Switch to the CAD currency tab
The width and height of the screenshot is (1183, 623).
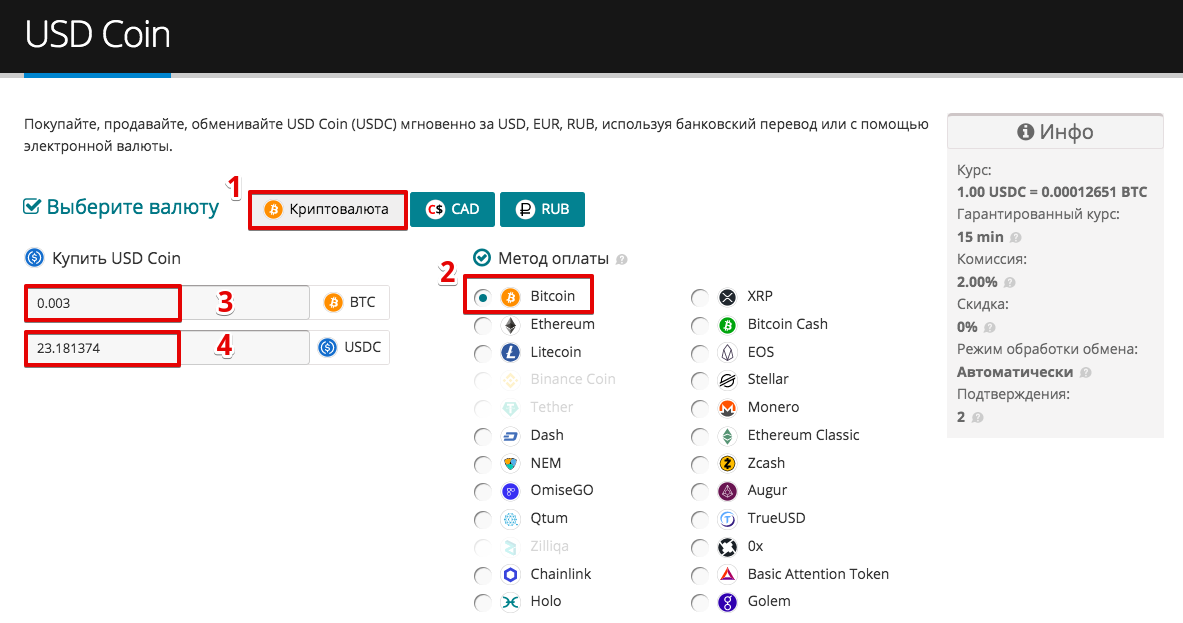click(453, 210)
